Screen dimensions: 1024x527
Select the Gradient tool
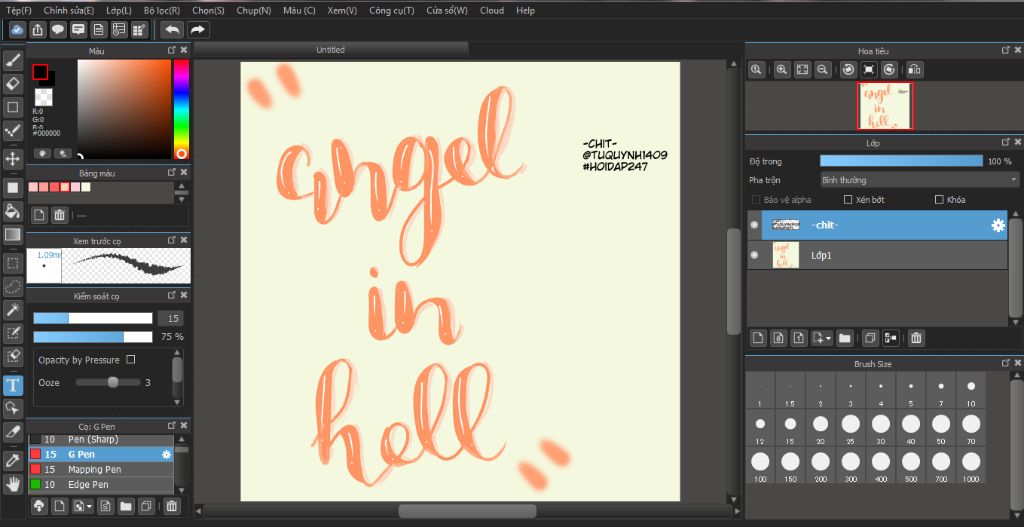coord(13,234)
